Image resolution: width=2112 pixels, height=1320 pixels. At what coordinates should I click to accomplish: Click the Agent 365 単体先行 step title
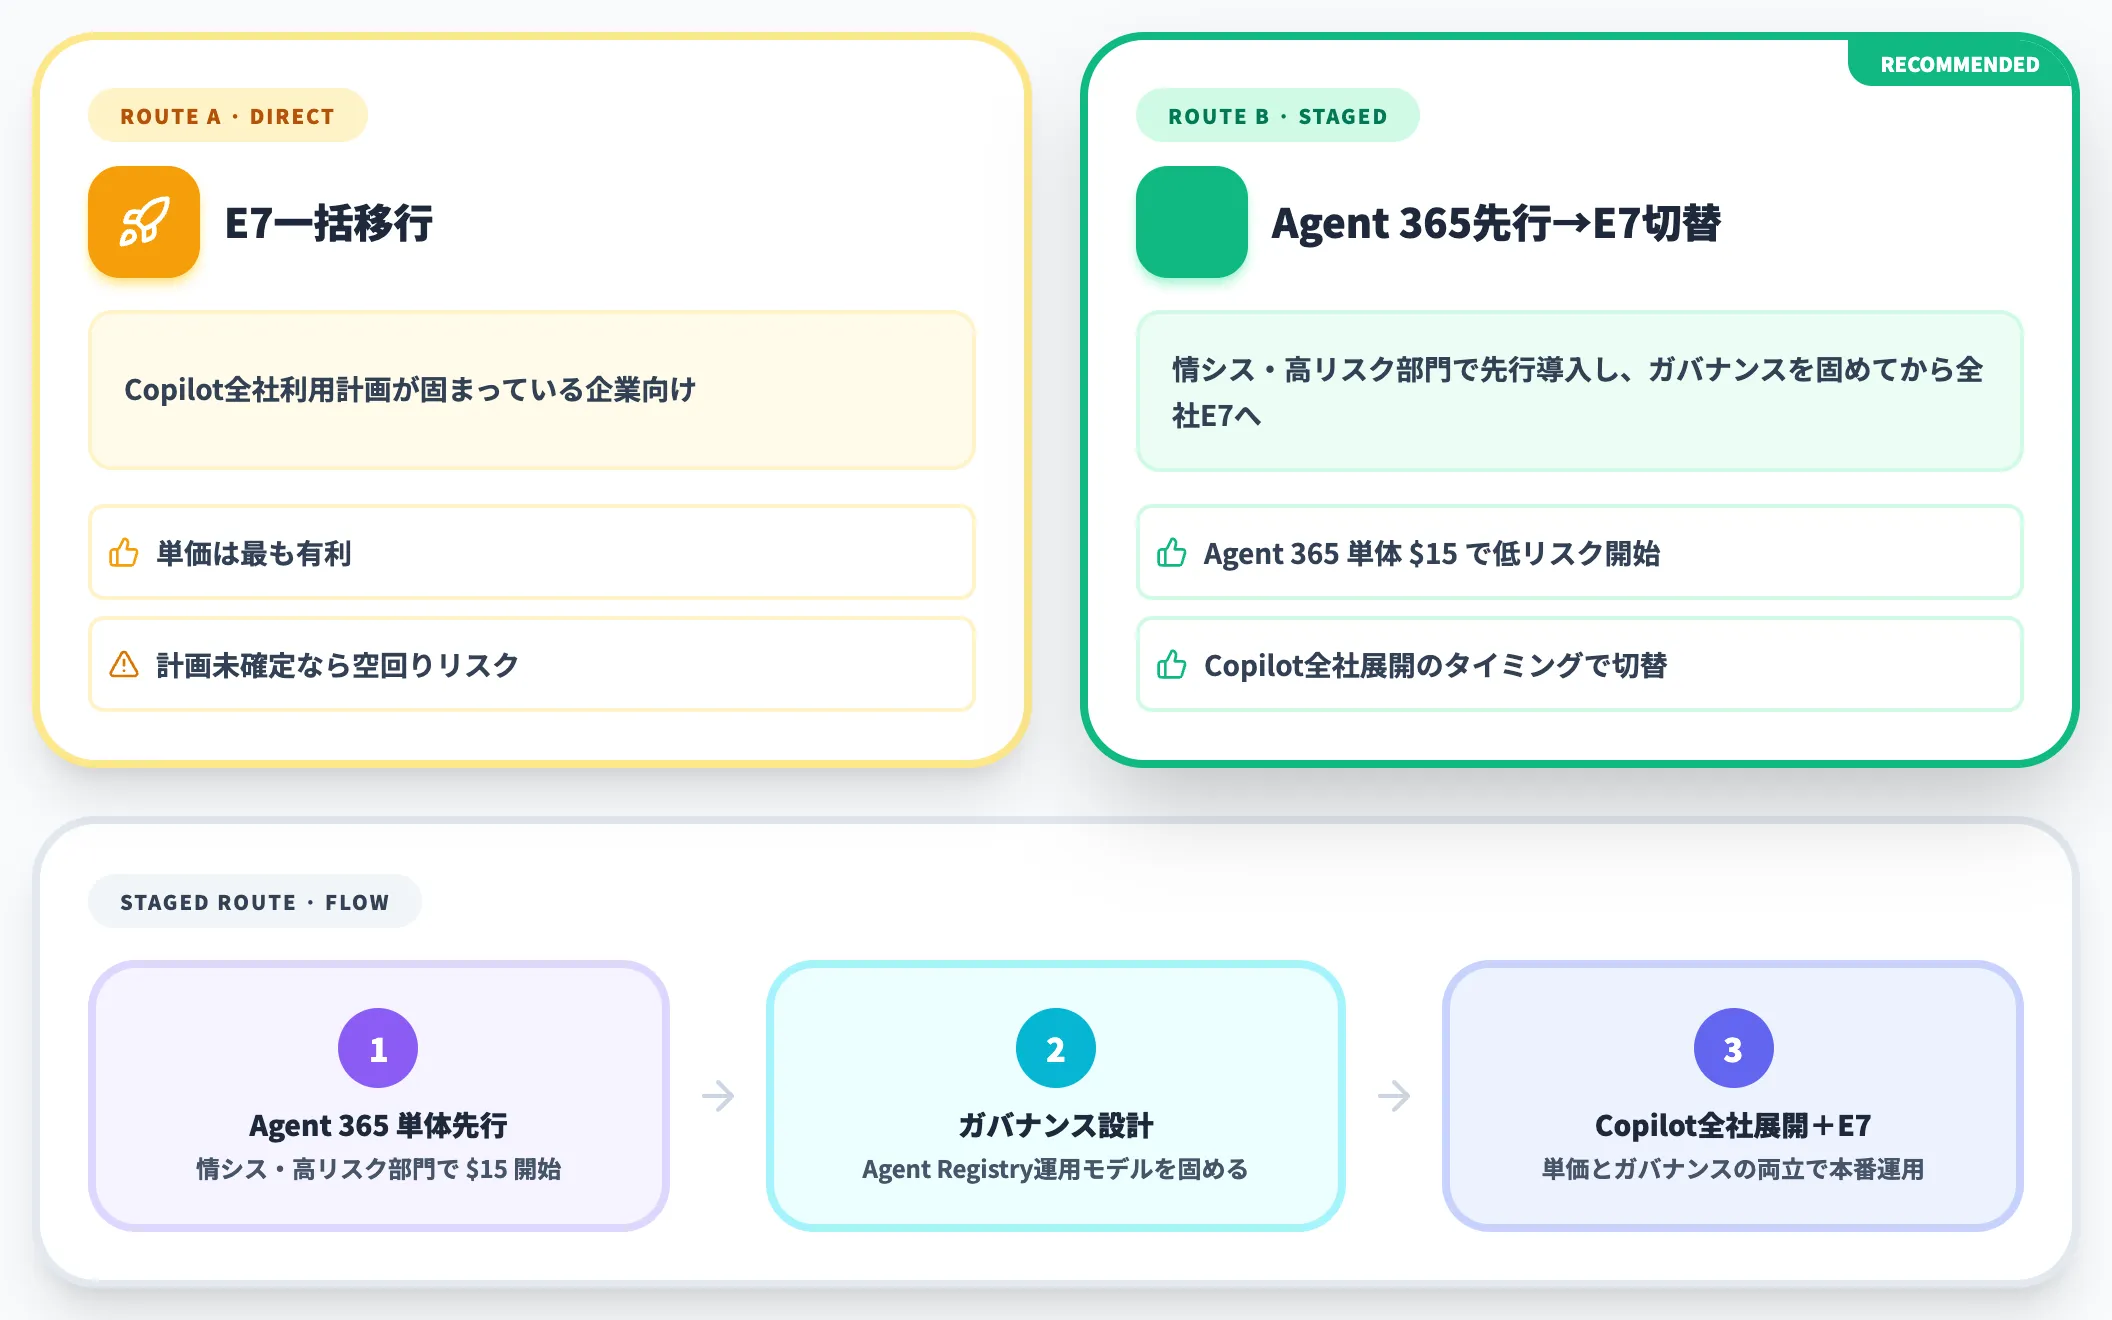(x=378, y=1126)
